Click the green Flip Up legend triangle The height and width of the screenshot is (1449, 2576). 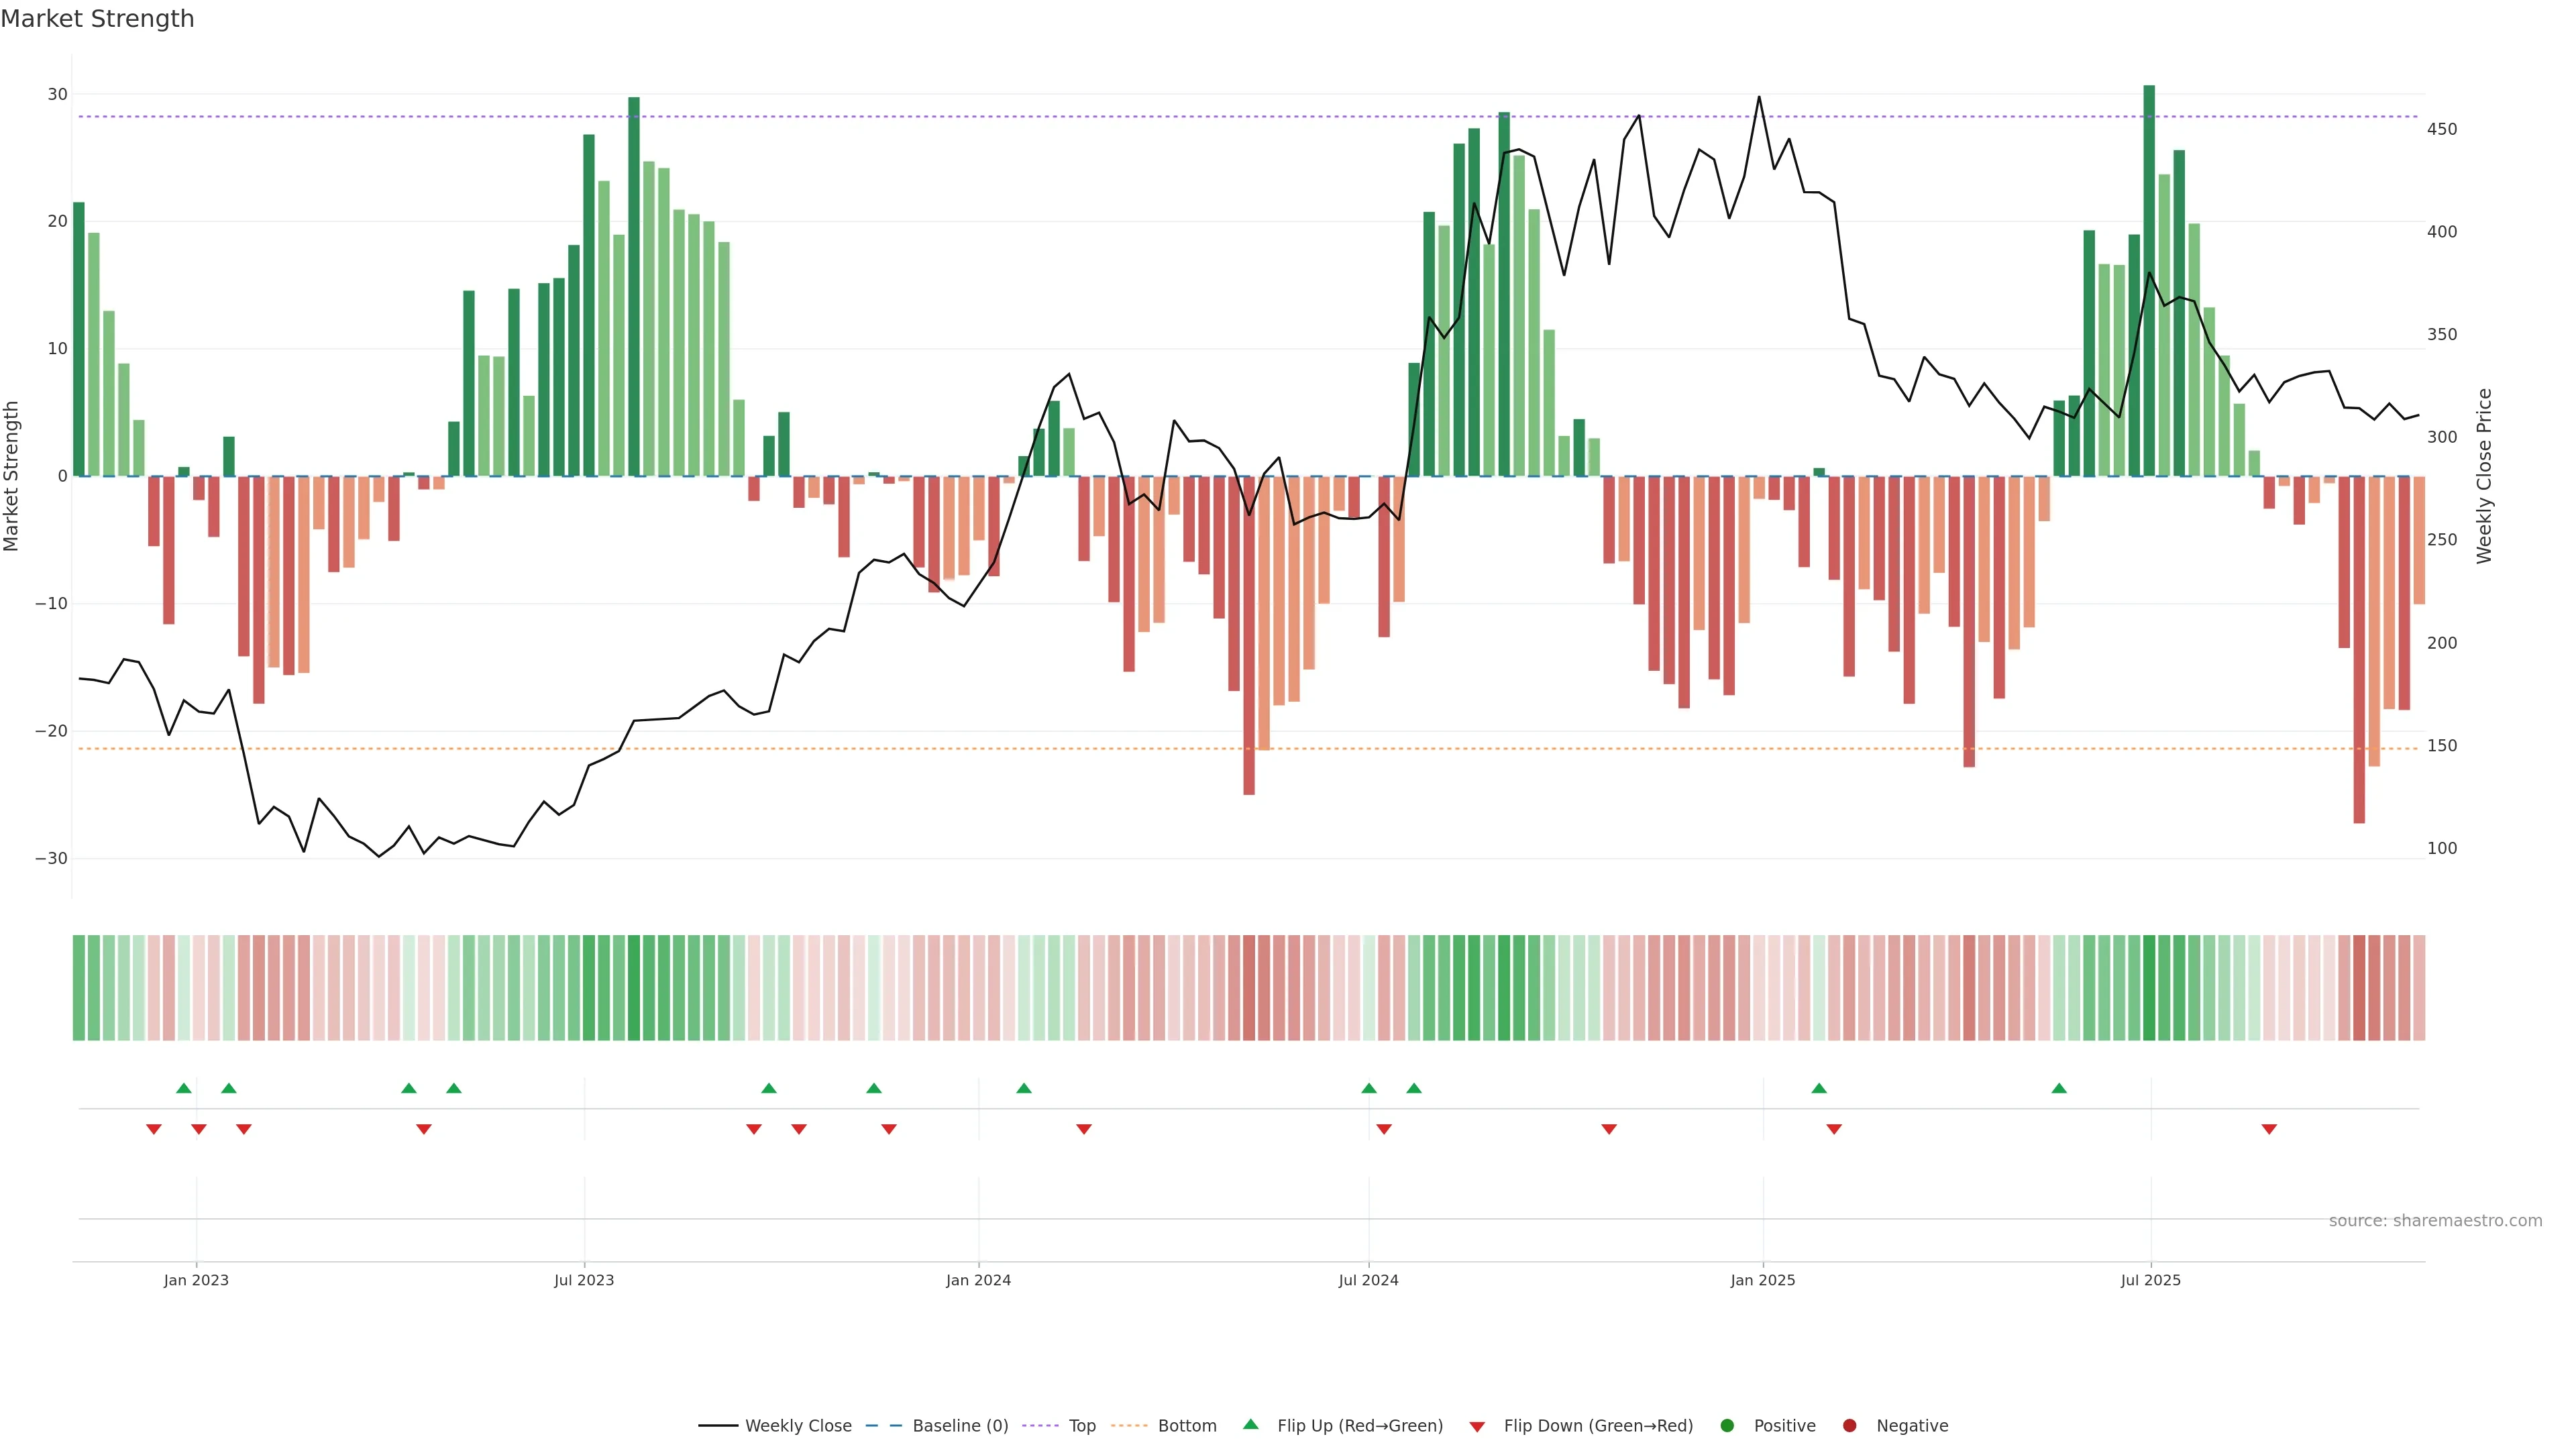tap(1250, 1424)
